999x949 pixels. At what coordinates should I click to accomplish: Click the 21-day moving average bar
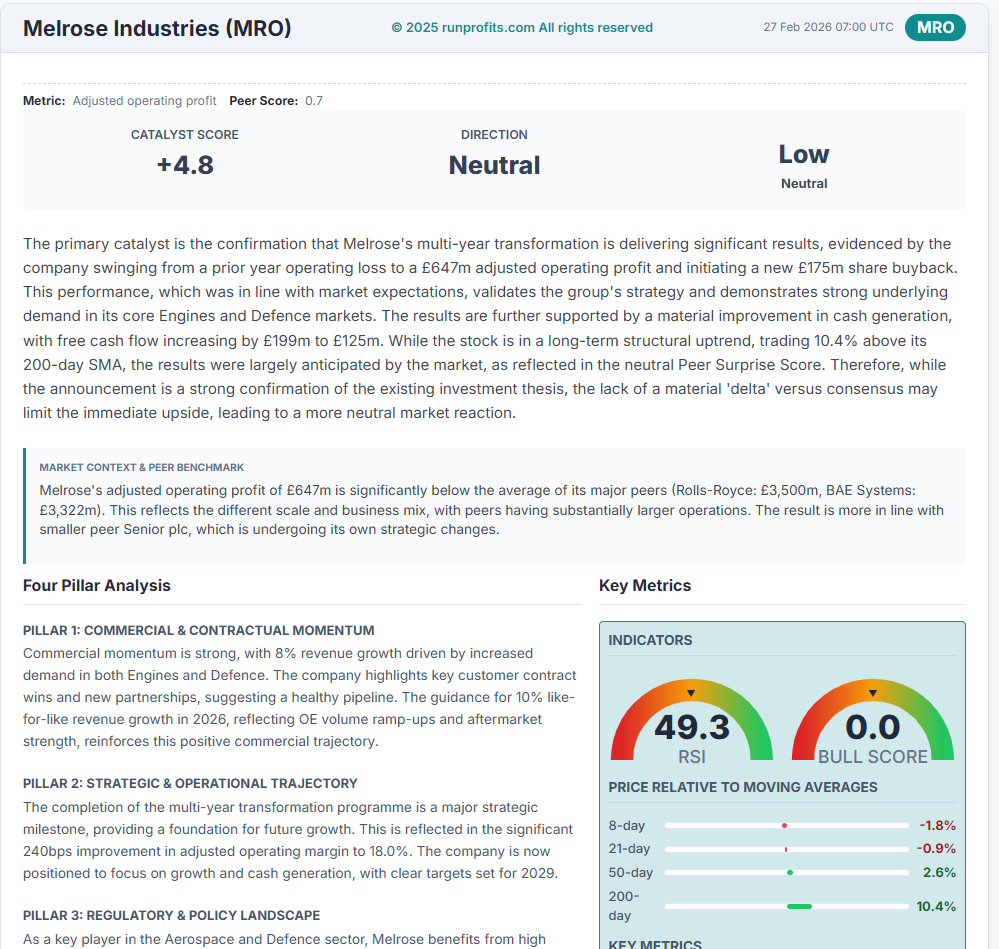[786, 849]
